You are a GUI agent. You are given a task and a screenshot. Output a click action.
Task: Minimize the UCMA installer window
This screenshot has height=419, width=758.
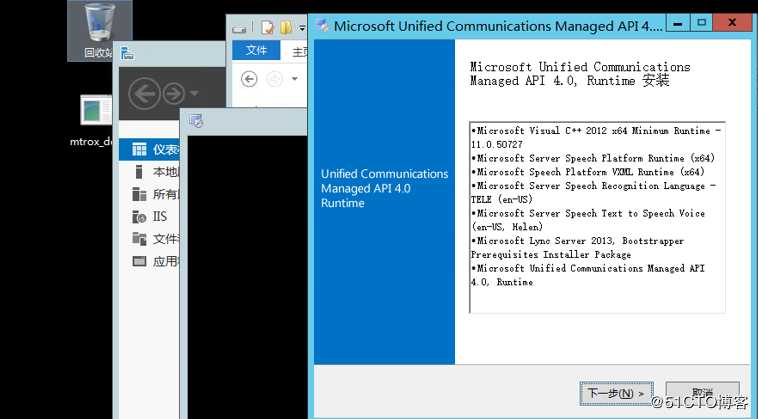click(678, 23)
